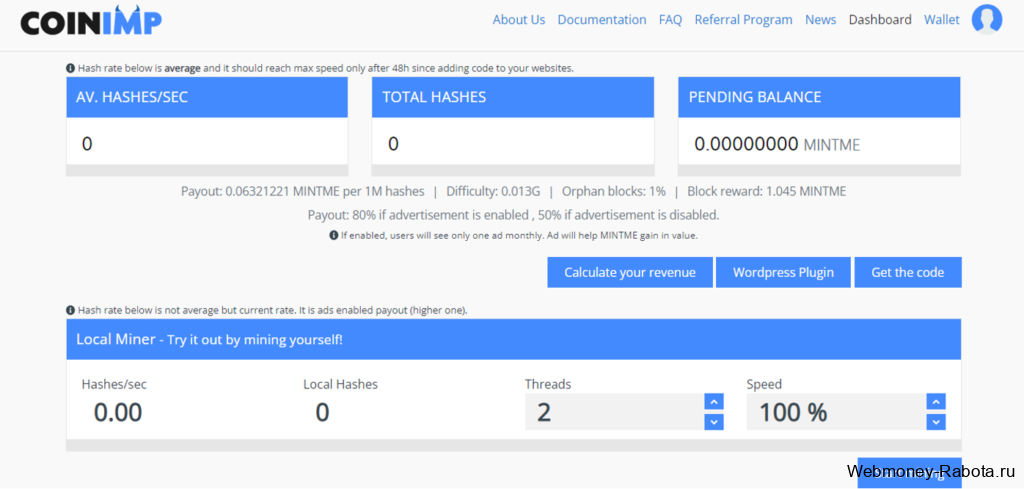Image resolution: width=1024 pixels, height=489 pixels.
Task: Click the Hashes/sec 0.00 value
Action: [118, 413]
